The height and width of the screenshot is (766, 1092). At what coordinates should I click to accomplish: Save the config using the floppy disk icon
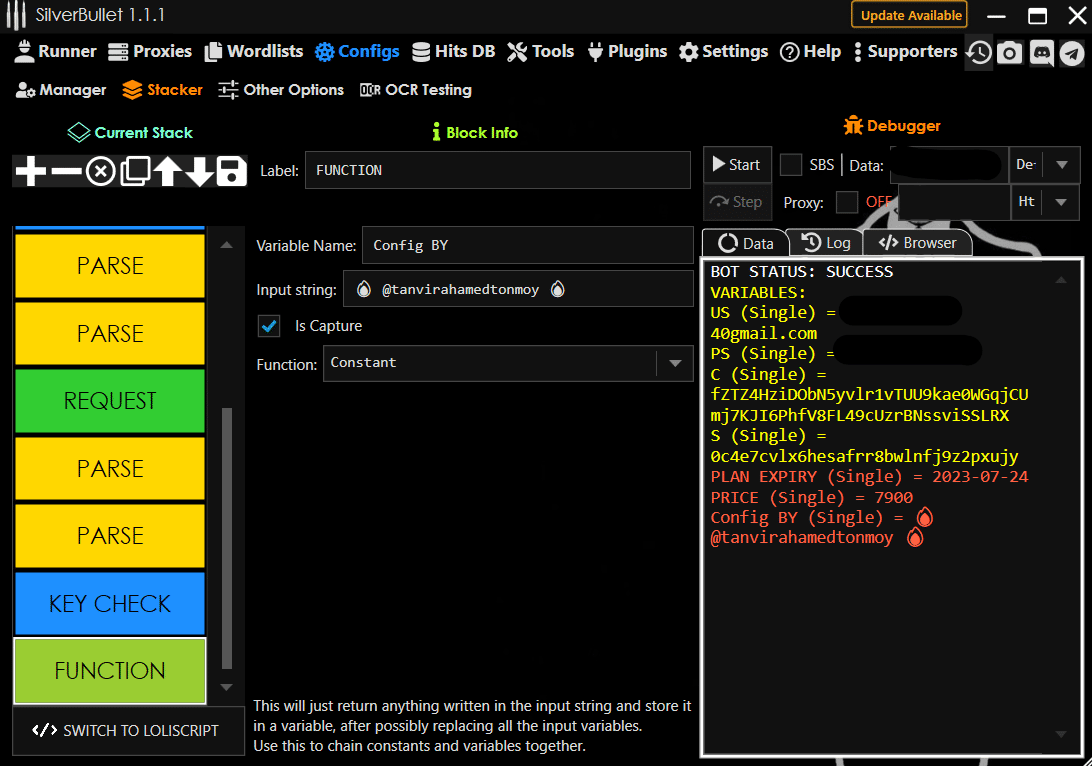pos(232,172)
